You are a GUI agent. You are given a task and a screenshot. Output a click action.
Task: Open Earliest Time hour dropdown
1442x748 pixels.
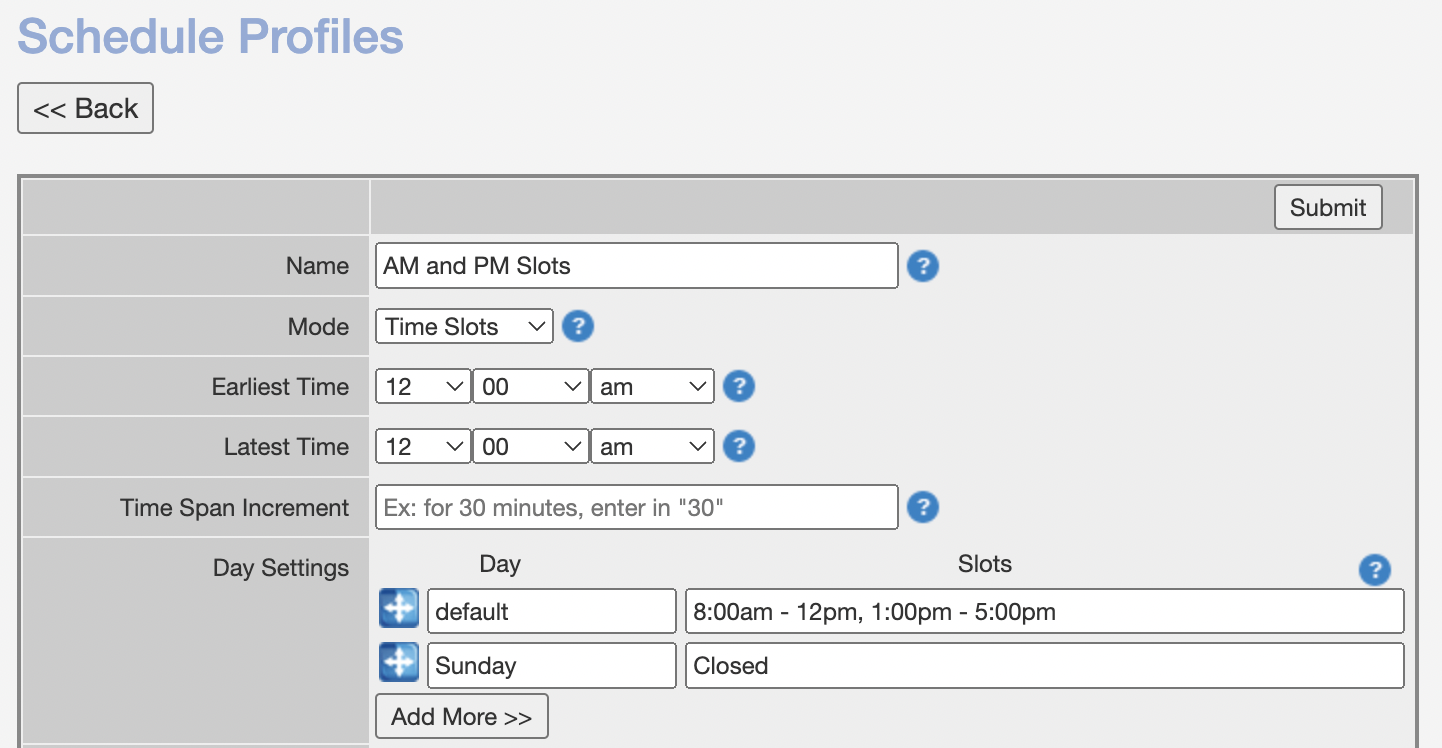coord(423,387)
